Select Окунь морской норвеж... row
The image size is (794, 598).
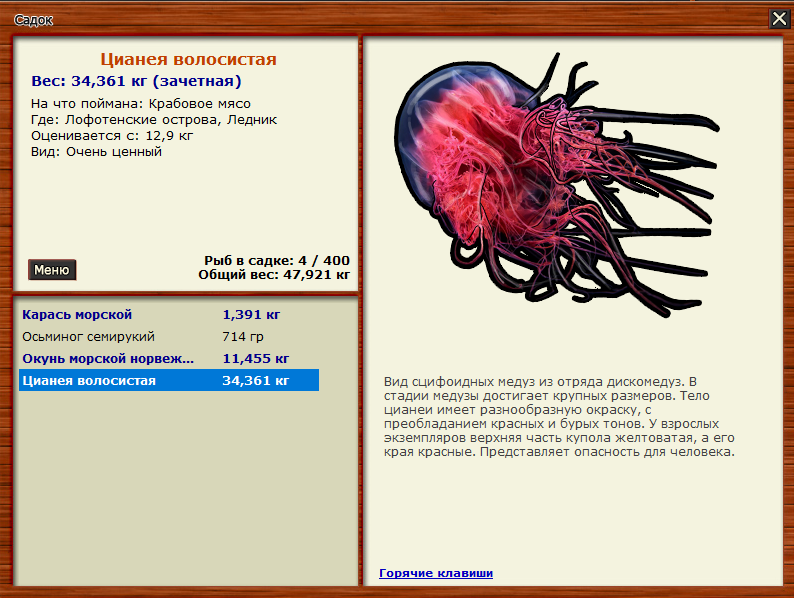[169, 358]
